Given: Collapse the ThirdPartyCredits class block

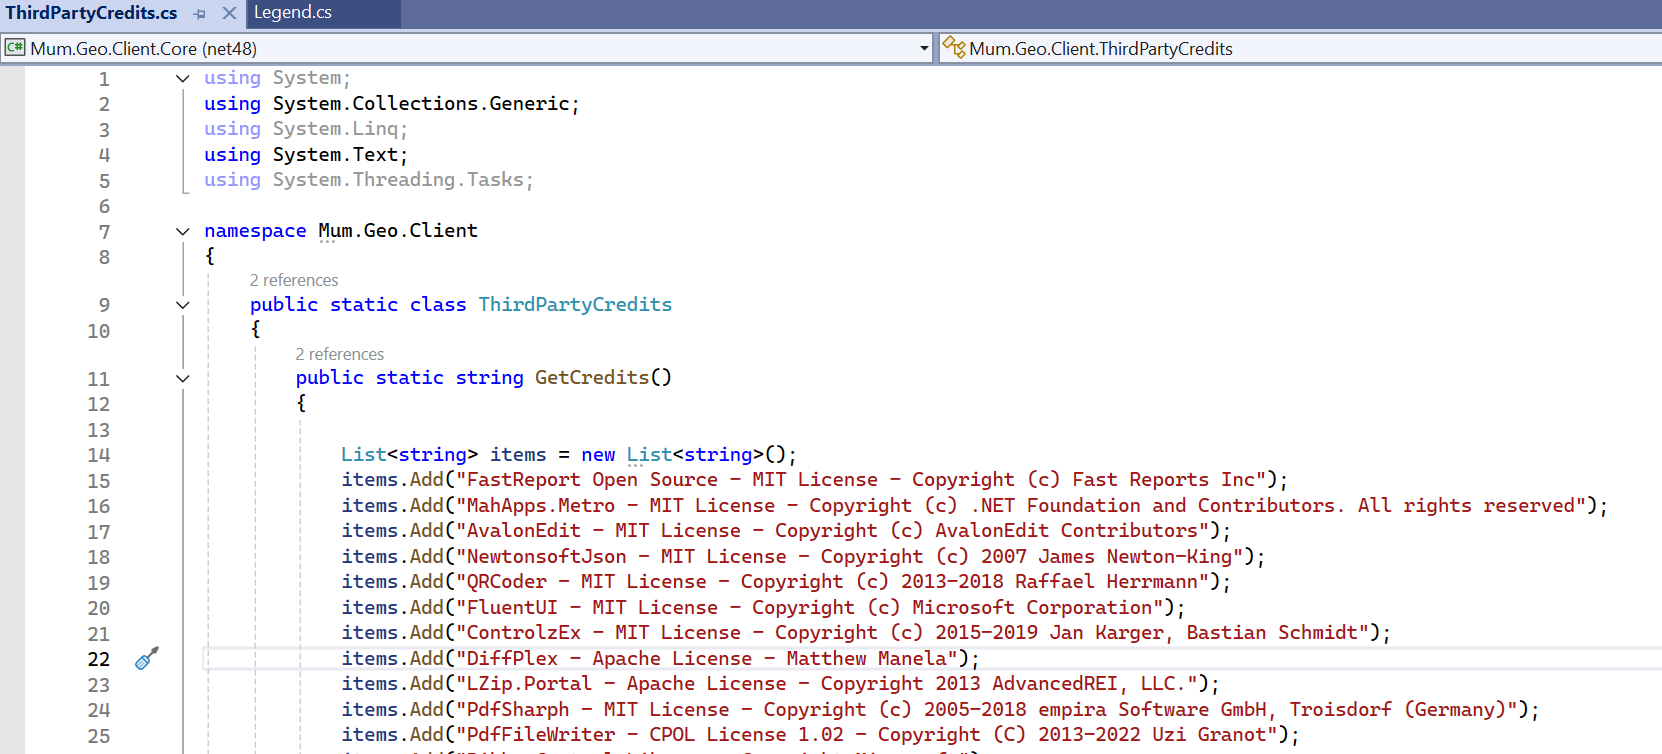Looking at the screenshot, I should point(182,305).
